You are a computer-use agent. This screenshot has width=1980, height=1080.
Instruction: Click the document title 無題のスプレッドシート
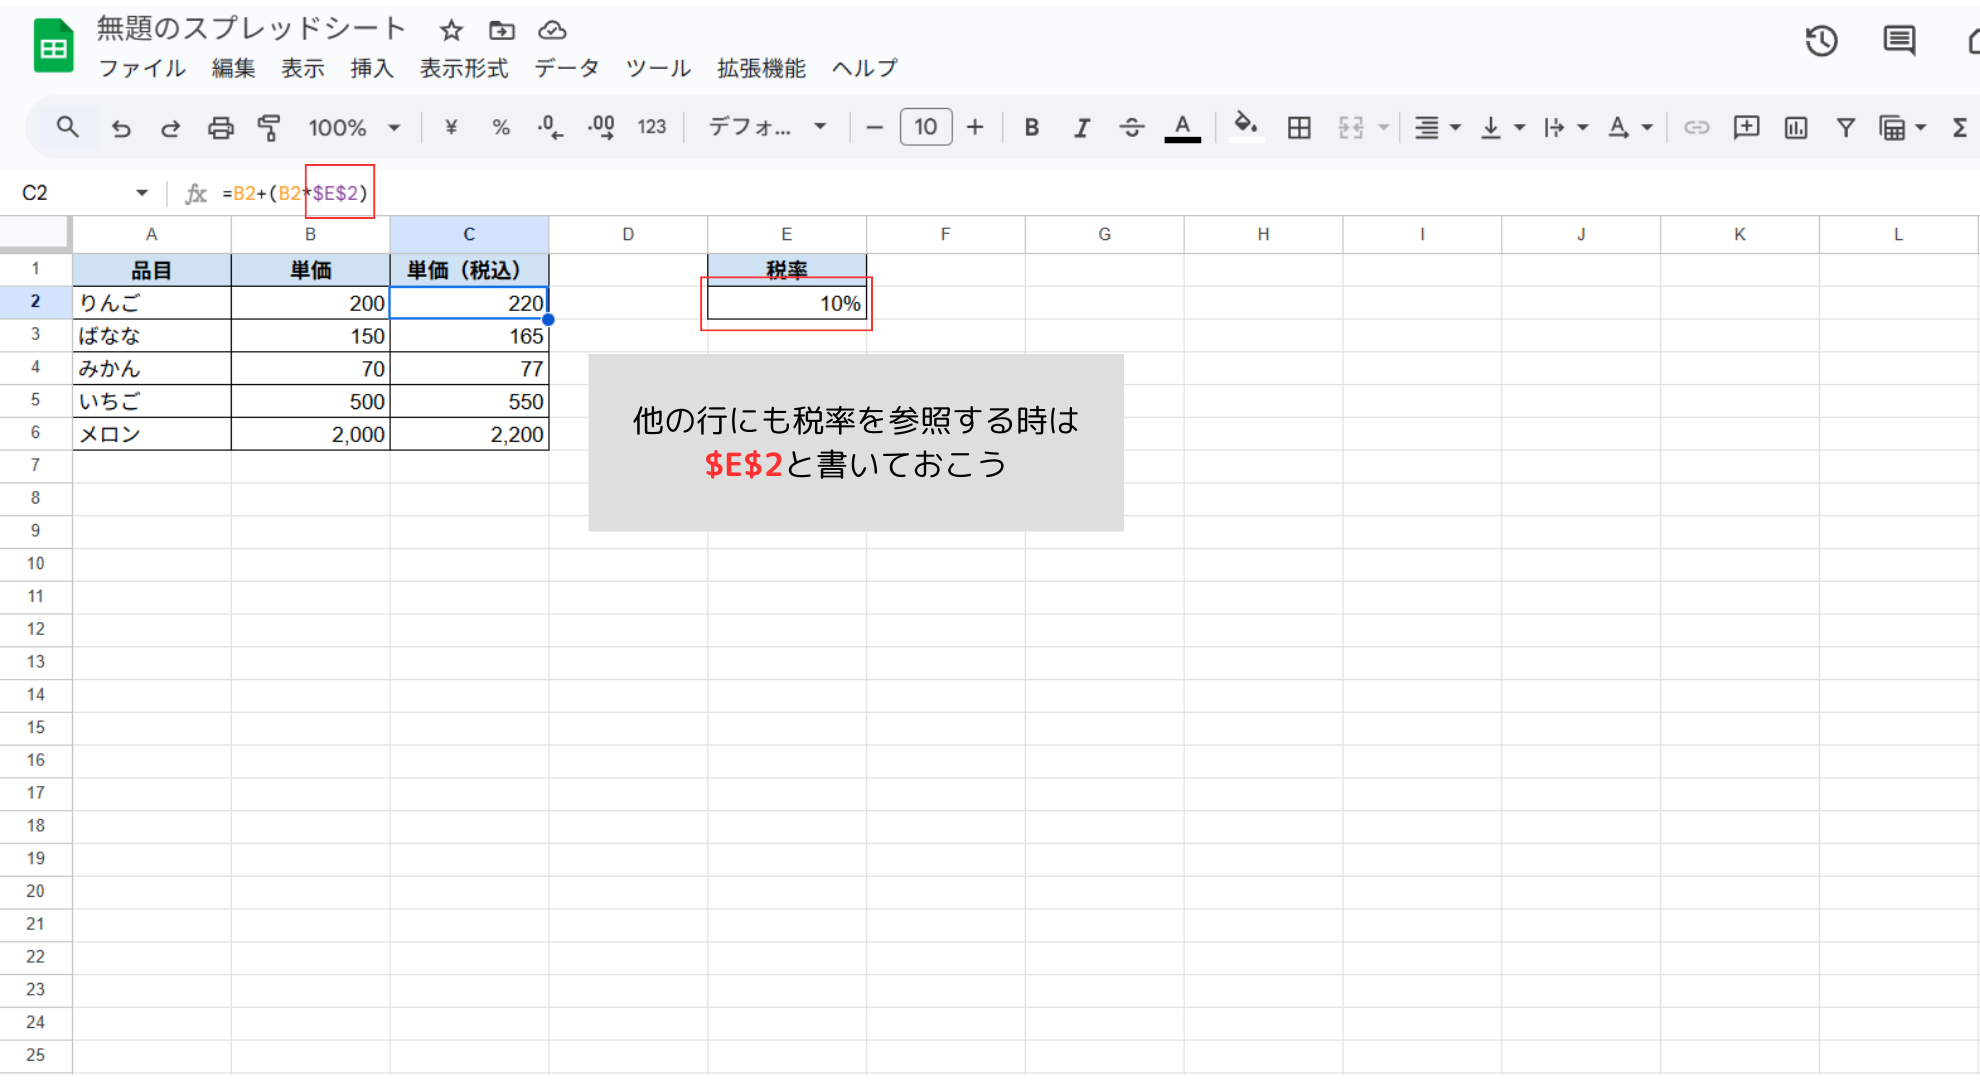coord(251,29)
